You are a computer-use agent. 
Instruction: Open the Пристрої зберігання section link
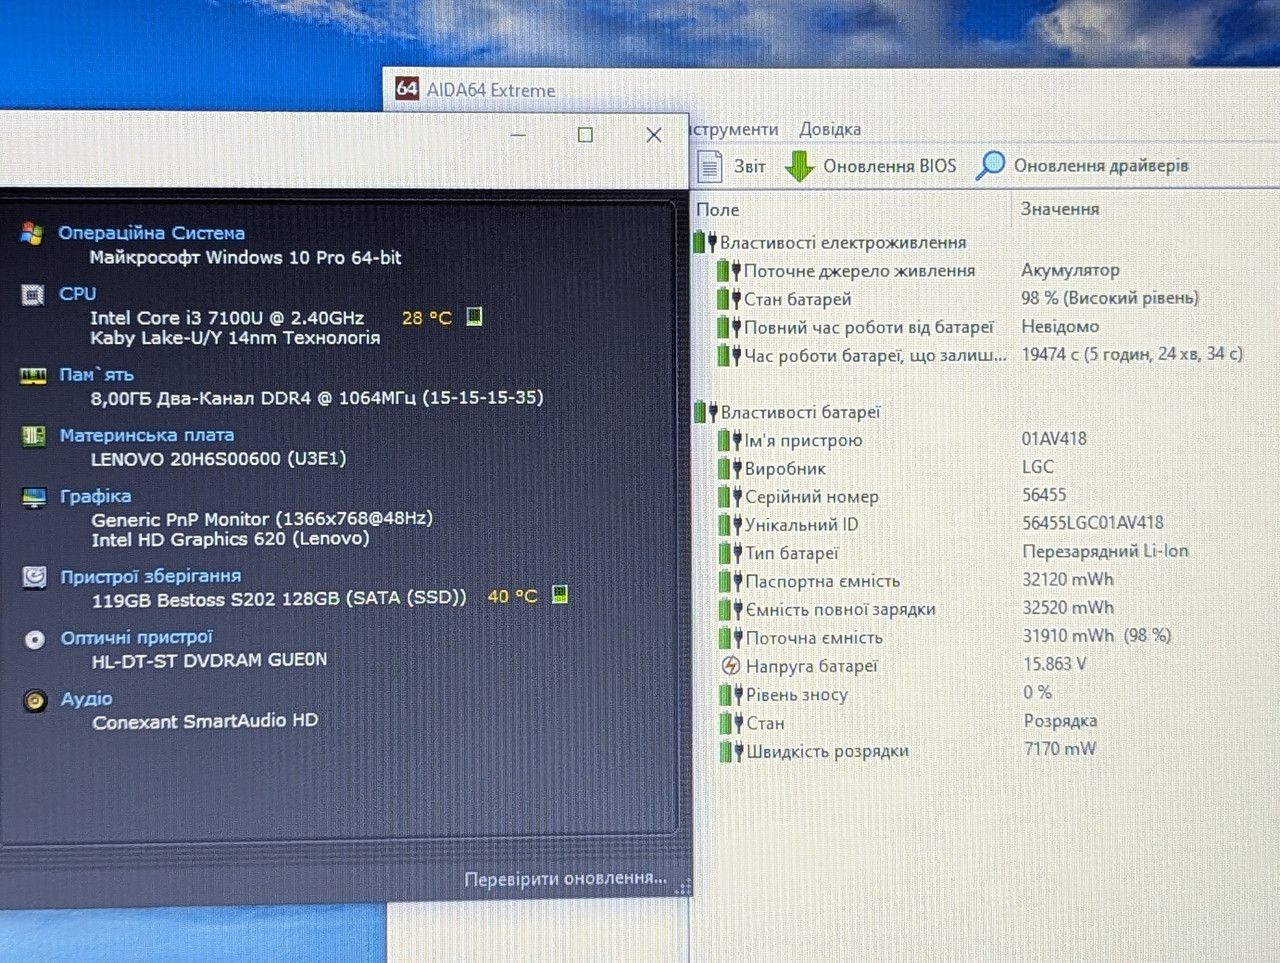151,576
